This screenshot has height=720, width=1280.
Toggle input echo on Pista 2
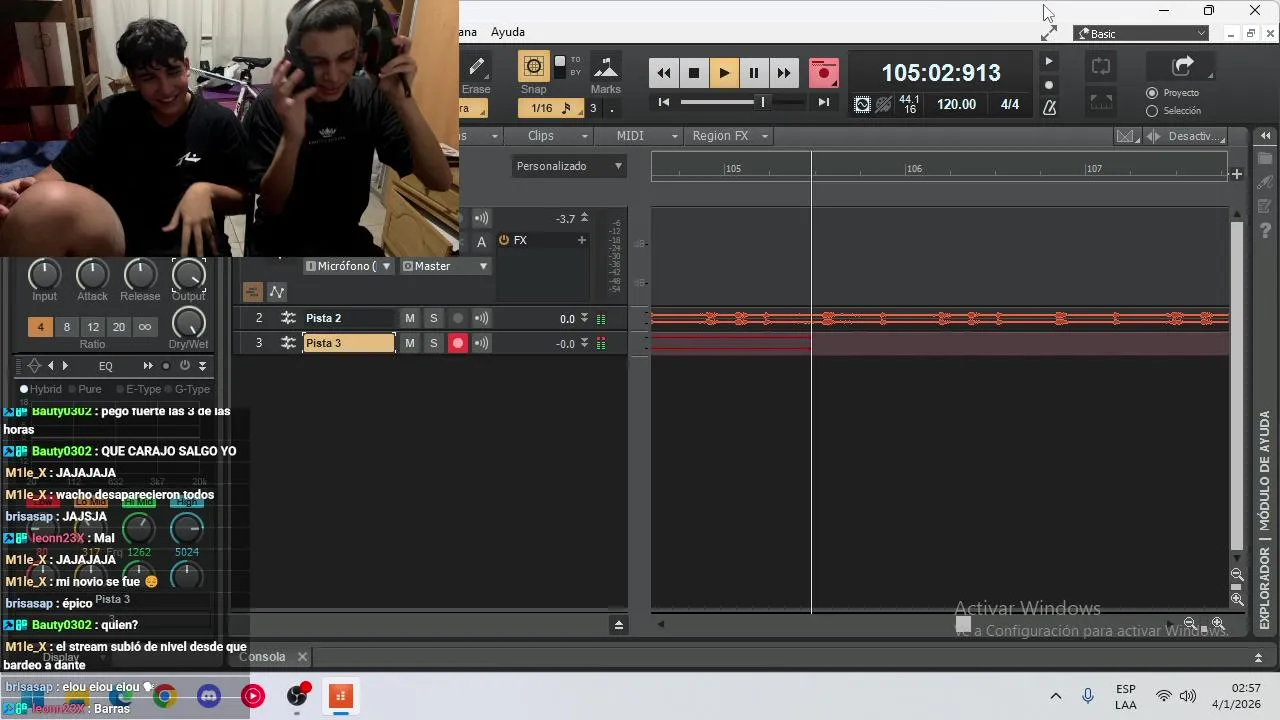[x=482, y=318]
